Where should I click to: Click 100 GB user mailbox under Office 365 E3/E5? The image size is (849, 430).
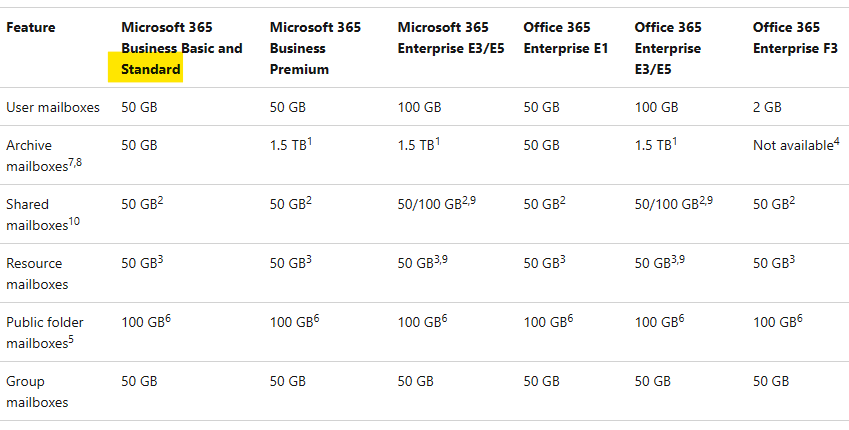656,107
